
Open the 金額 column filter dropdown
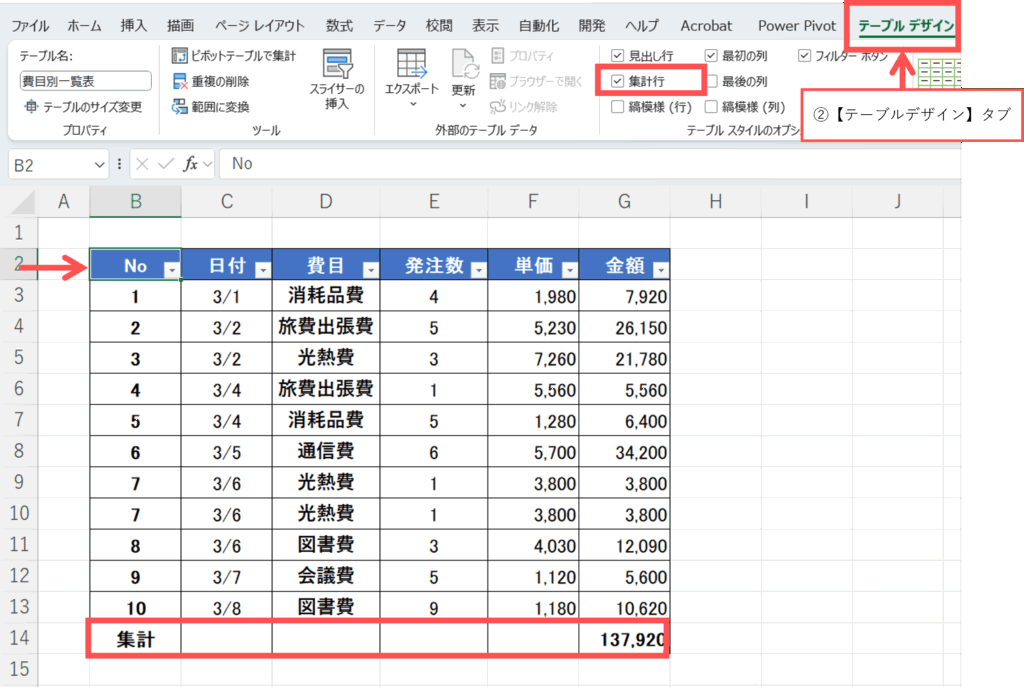coord(658,270)
